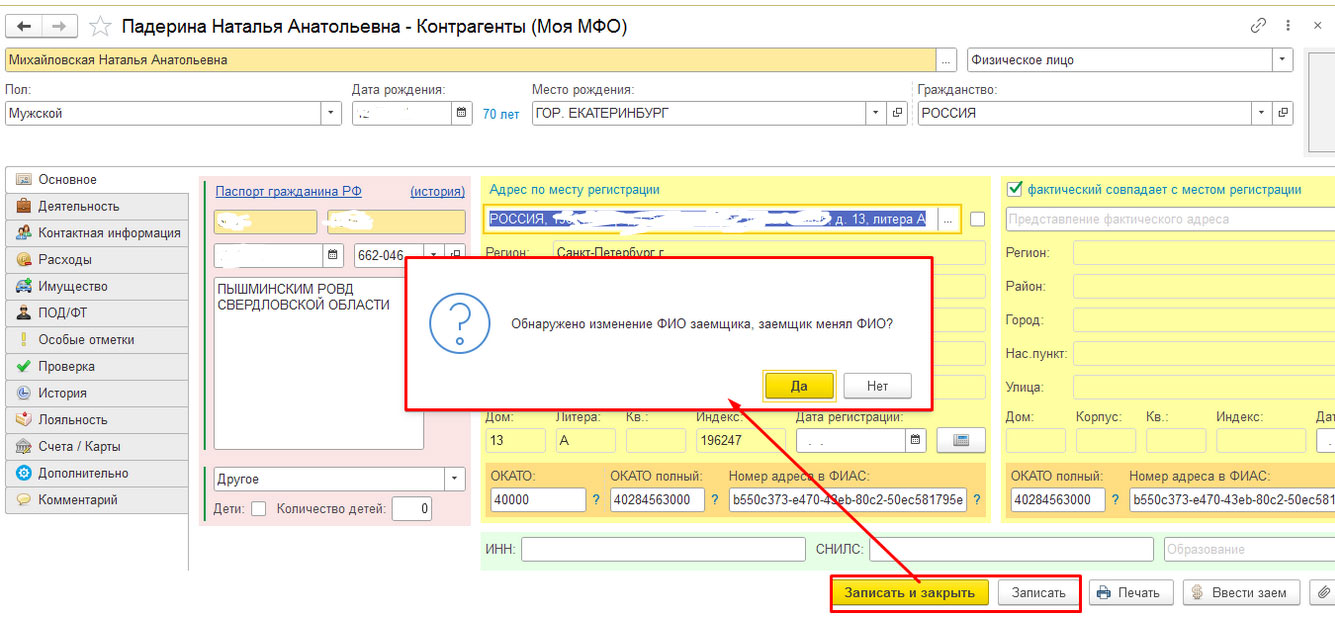
Task: Open the Паспорт гражданина РФ link
Action: [x=289, y=191]
